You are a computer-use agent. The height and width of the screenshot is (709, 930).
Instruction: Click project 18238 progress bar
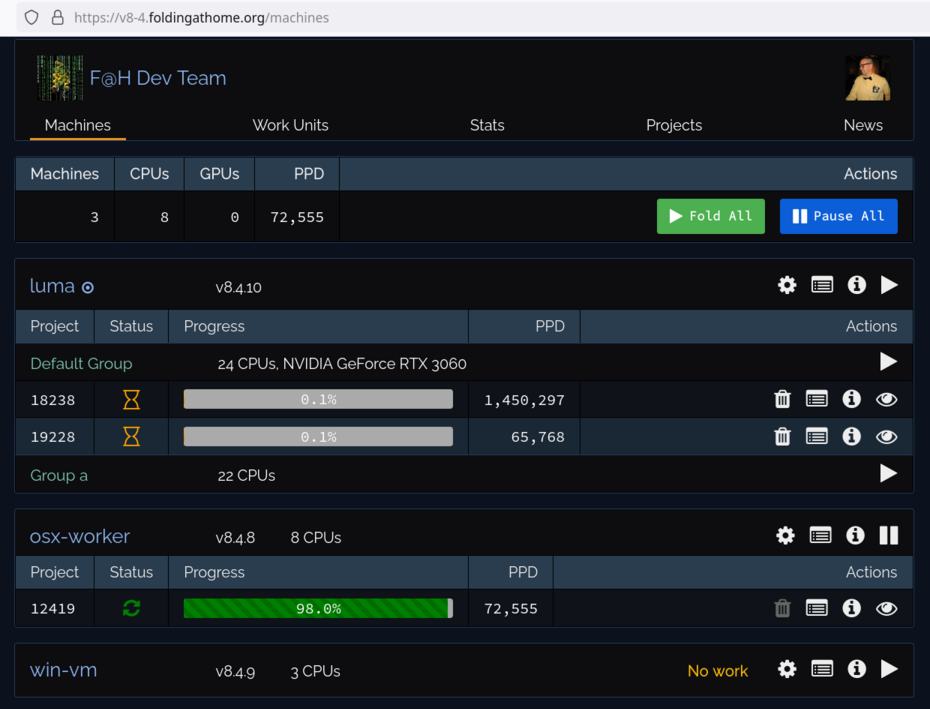[318, 399]
